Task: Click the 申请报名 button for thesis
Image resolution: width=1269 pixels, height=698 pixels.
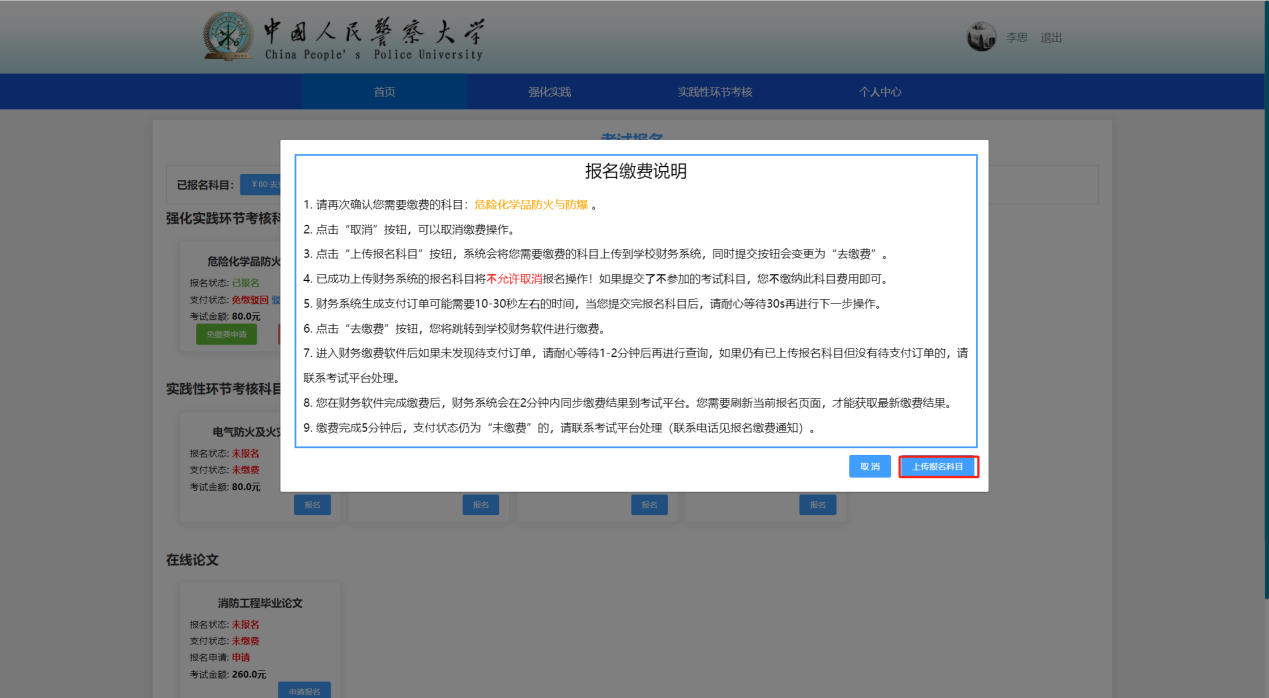Action: coord(304,691)
